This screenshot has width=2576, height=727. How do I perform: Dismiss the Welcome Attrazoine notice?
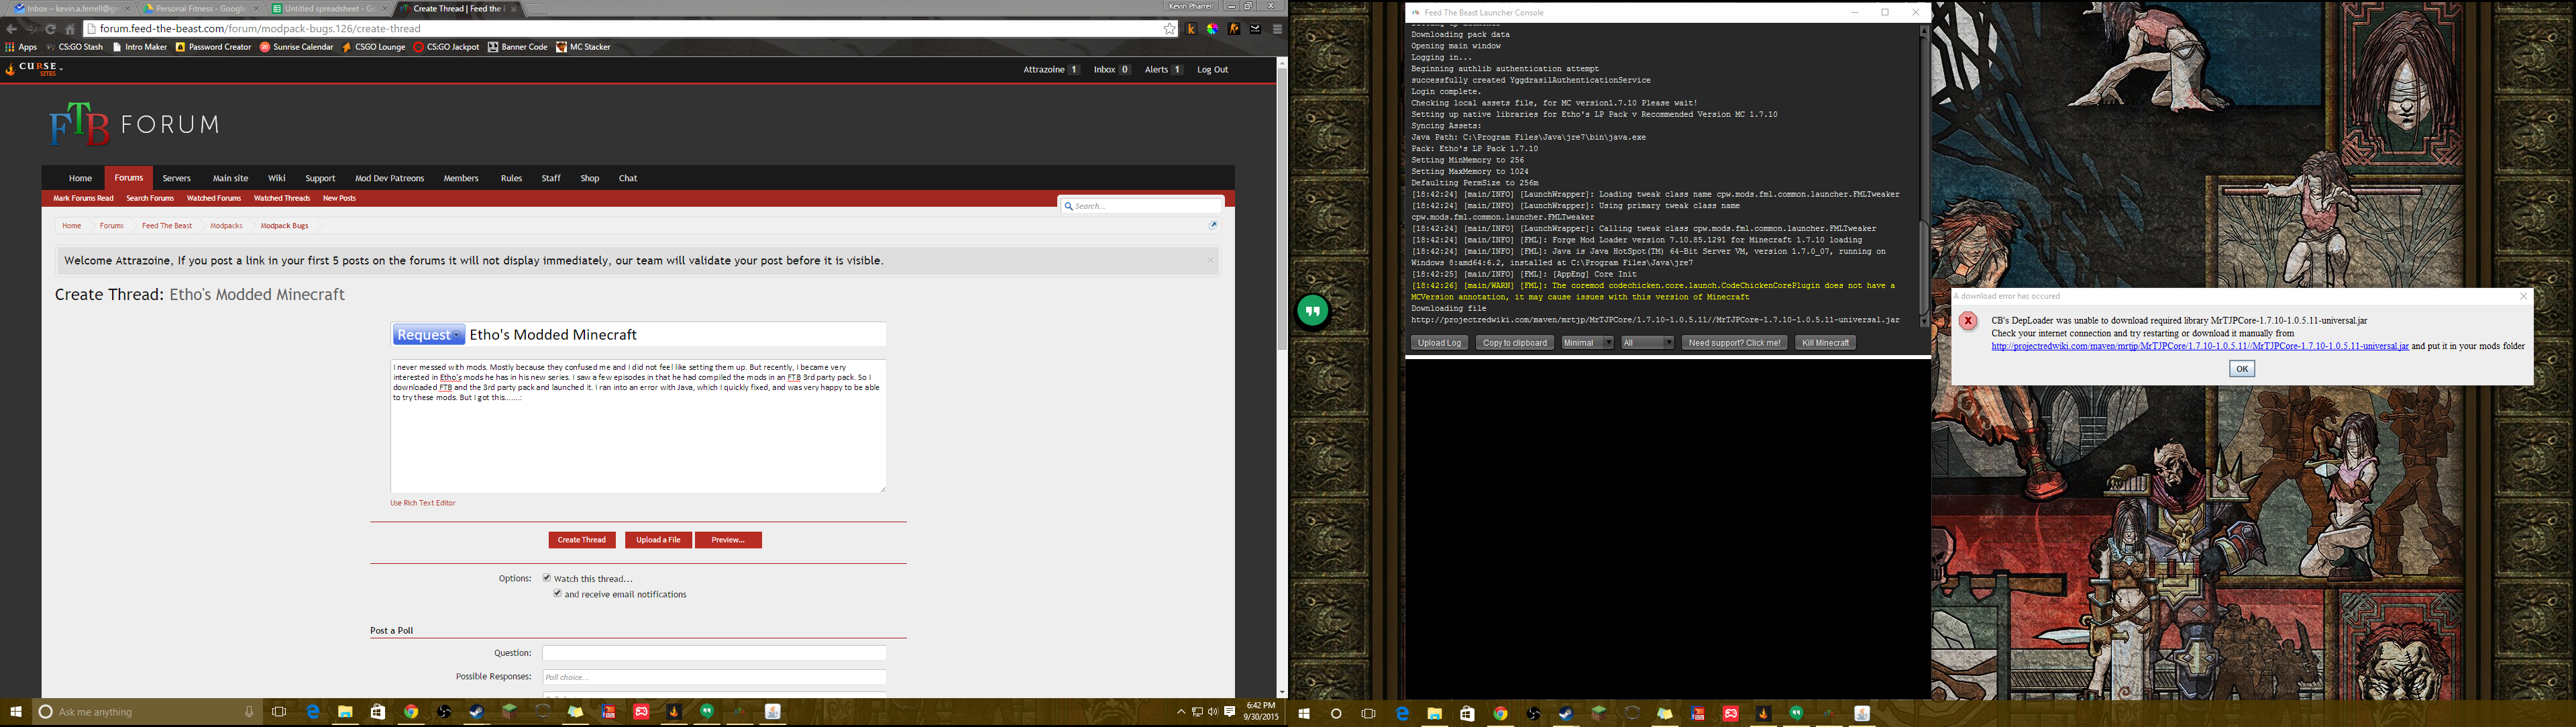point(1209,260)
